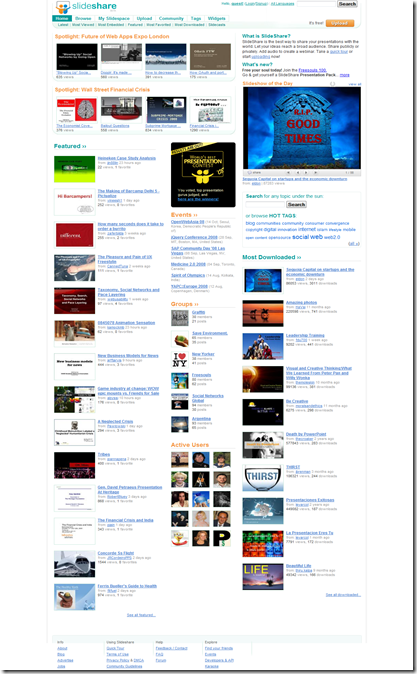Image resolution: width=417 pixels, height=674 pixels.
Task: Open the Argentina group link
Action: (x=201, y=419)
